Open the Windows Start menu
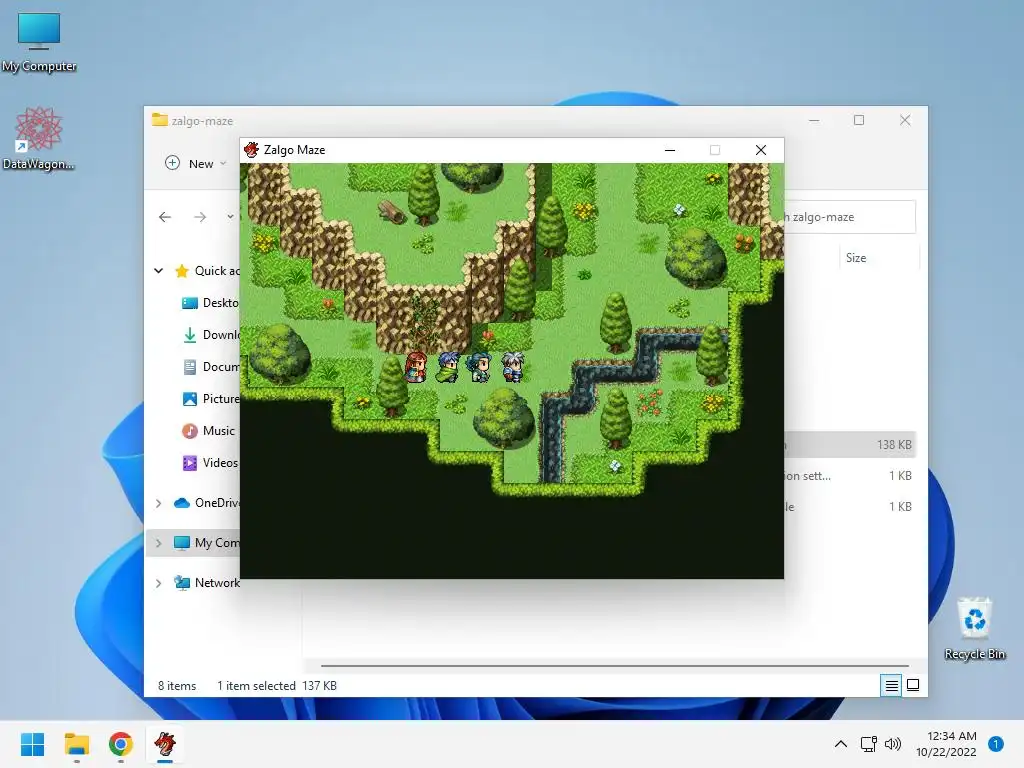Image resolution: width=1024 pixels, height=768 pixels. point(33,744)
